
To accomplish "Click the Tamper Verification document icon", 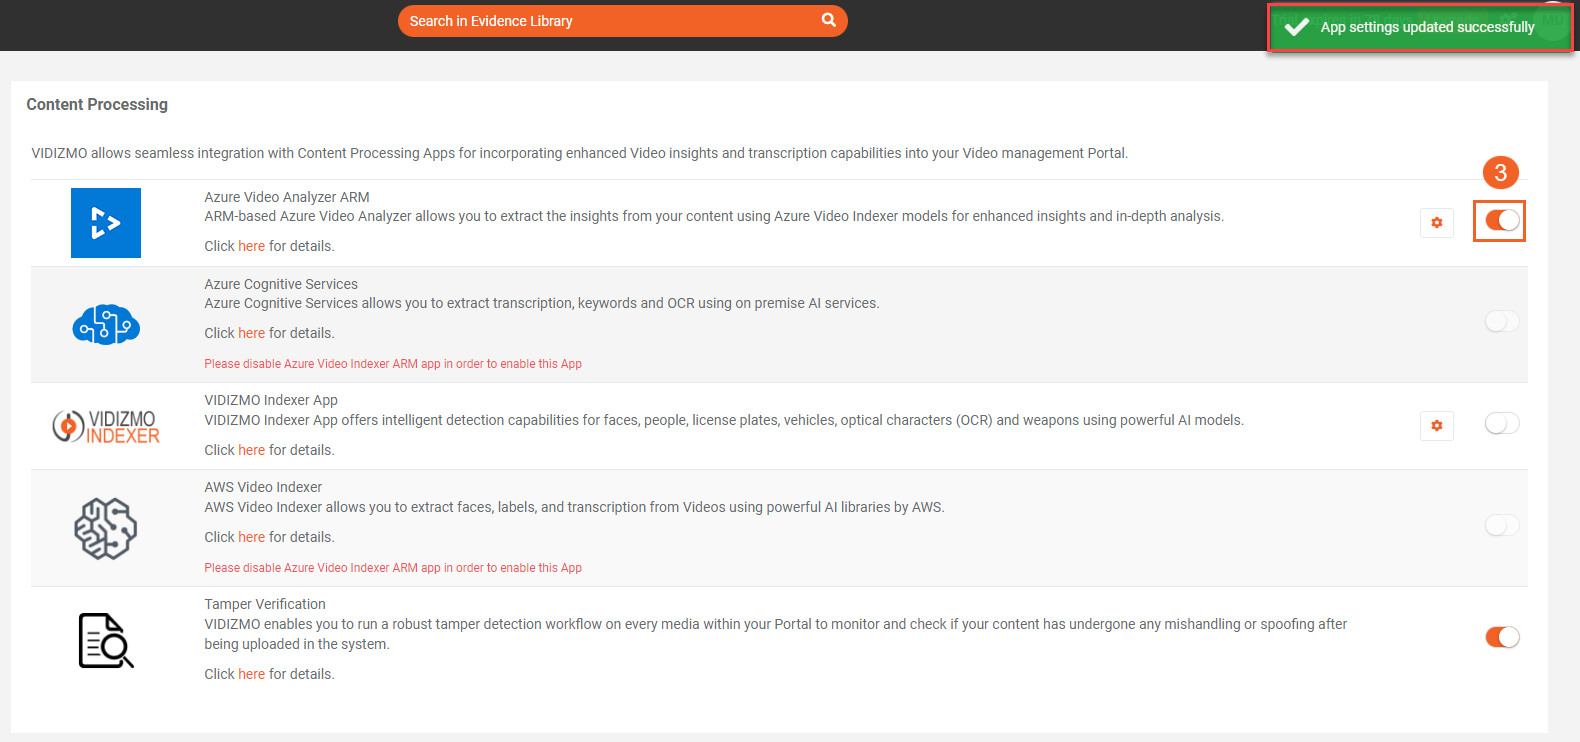I will click(106, 641).
